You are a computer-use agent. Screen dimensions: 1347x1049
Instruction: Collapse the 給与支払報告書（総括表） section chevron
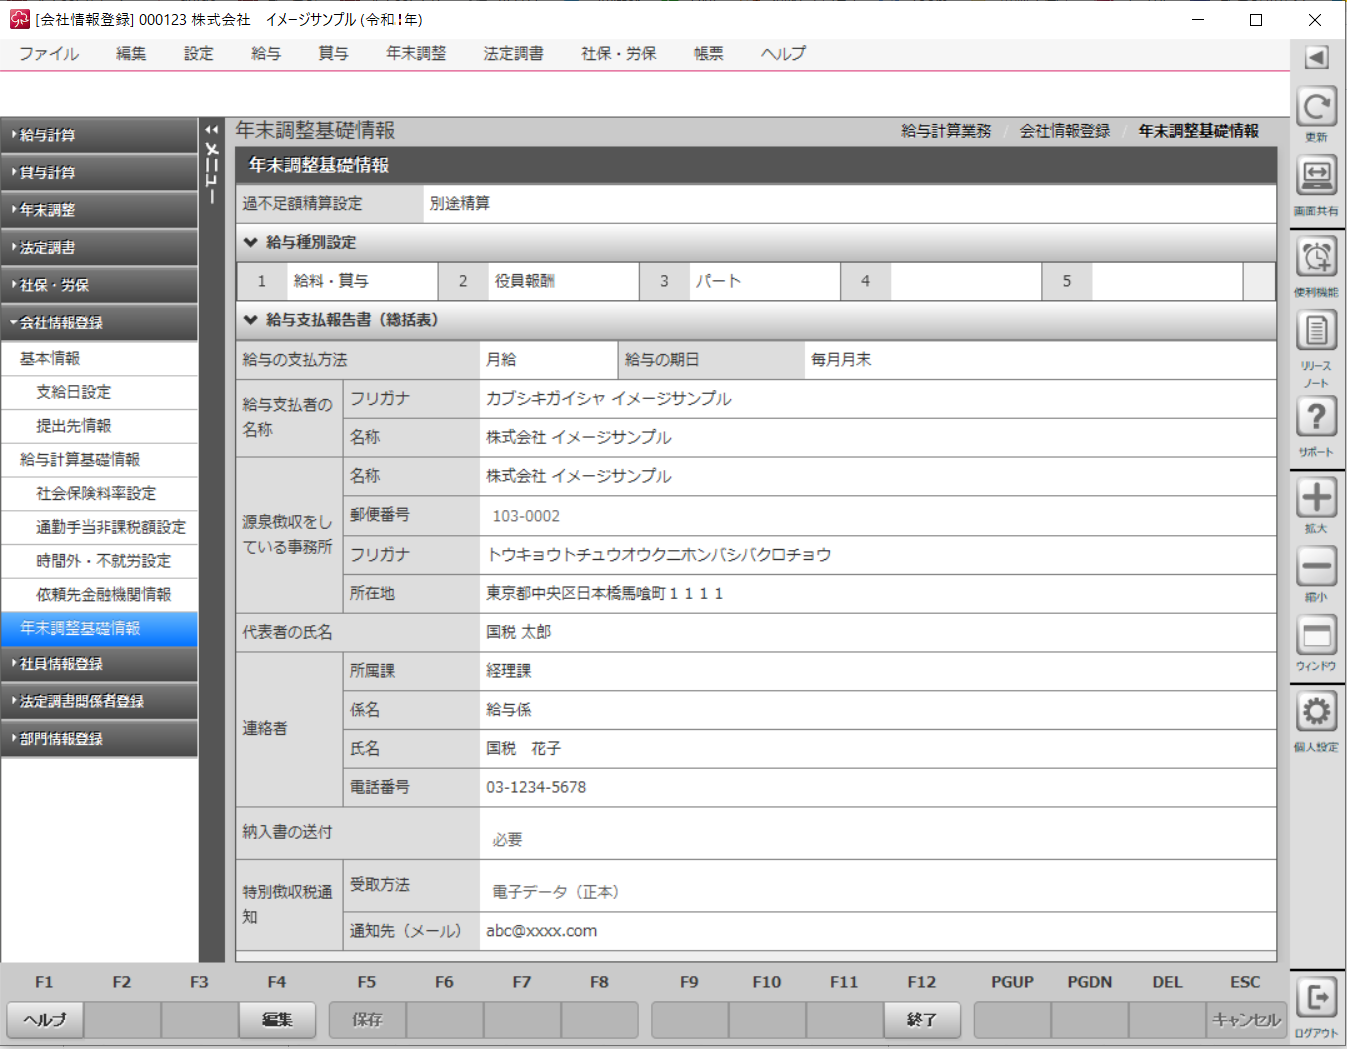click(x=250, y=320)
